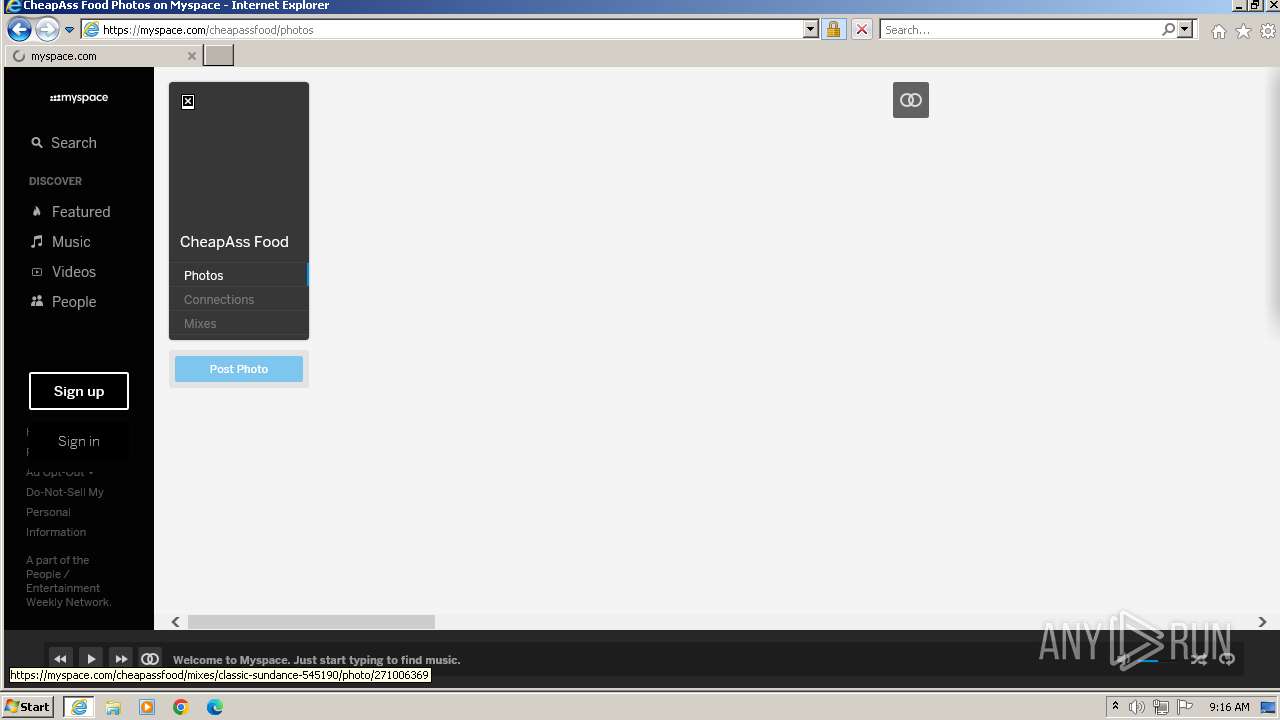Open the CheapAss Food profile name
The width and height of the screenshot is (1280, 720).
tap(234, 242)
